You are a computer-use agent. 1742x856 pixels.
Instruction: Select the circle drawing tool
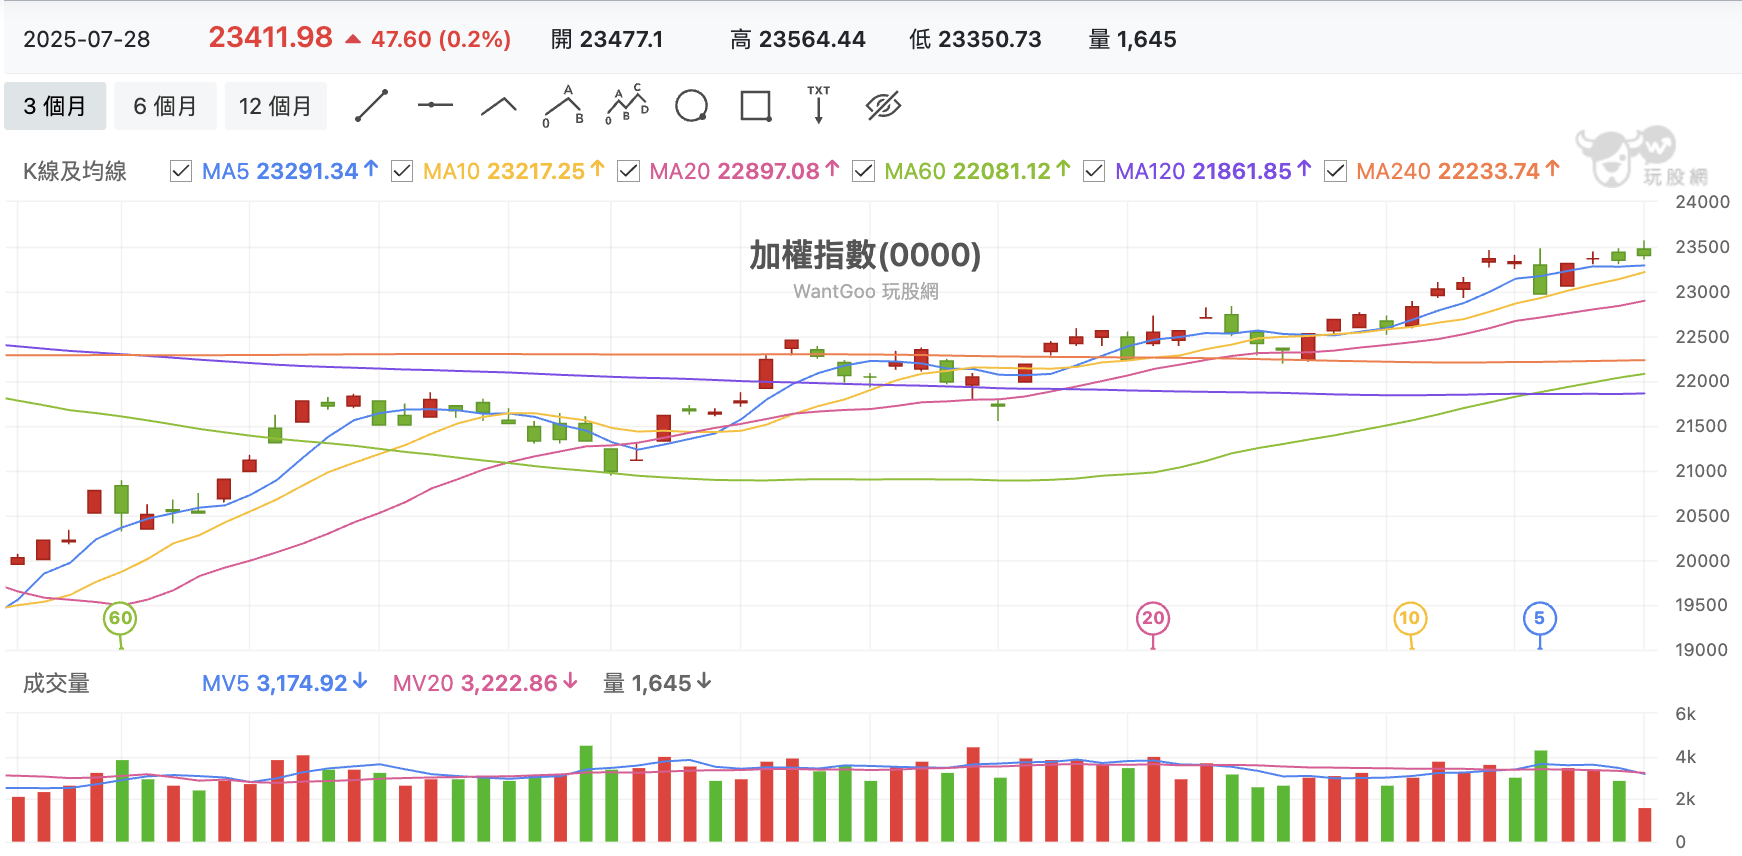point(691,106)
